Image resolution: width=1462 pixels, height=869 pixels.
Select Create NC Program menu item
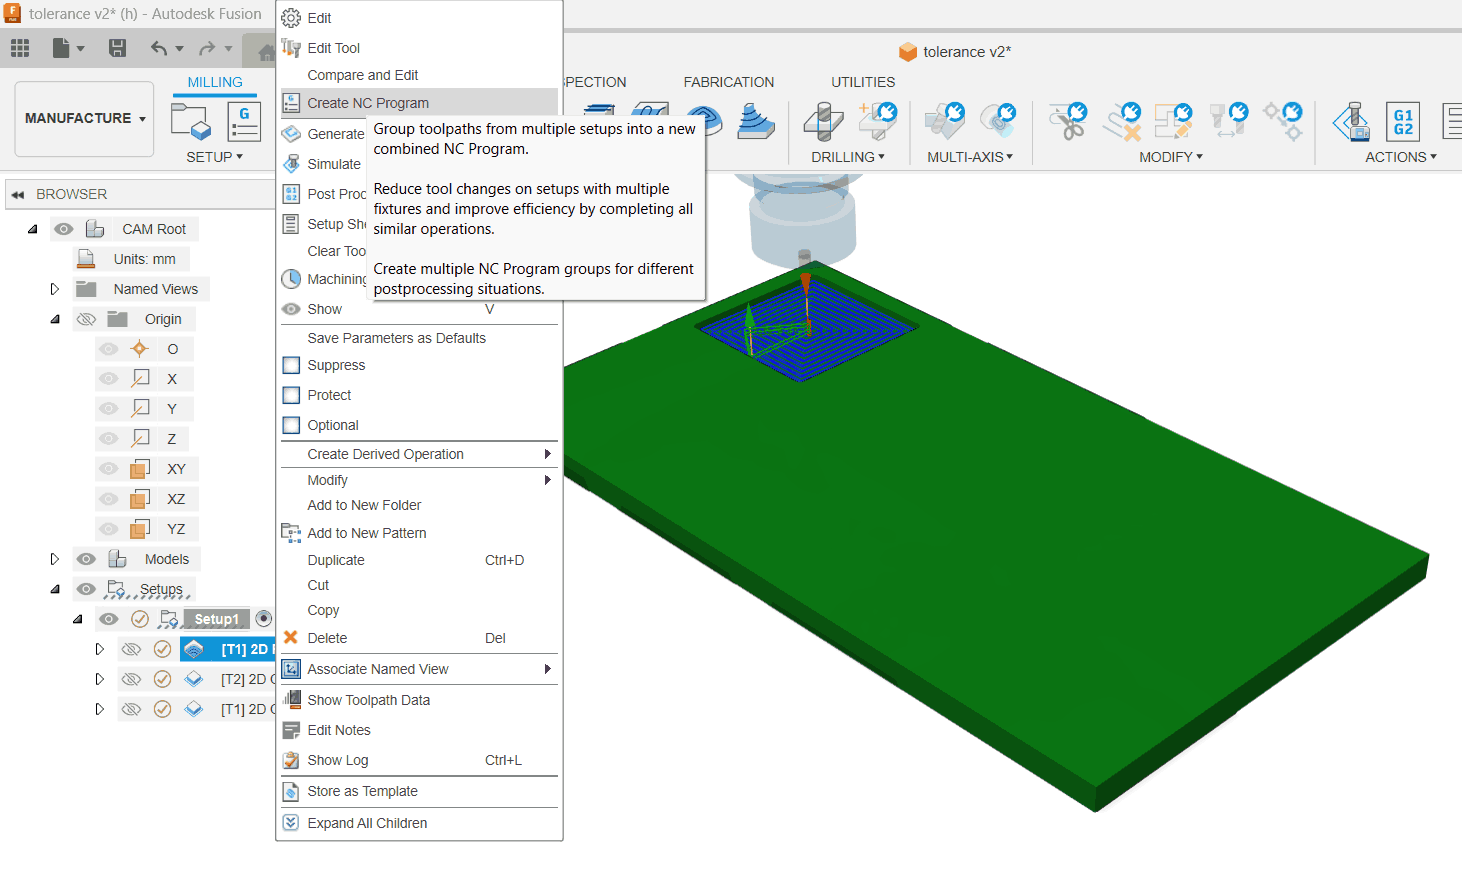[x=419, y=103]
